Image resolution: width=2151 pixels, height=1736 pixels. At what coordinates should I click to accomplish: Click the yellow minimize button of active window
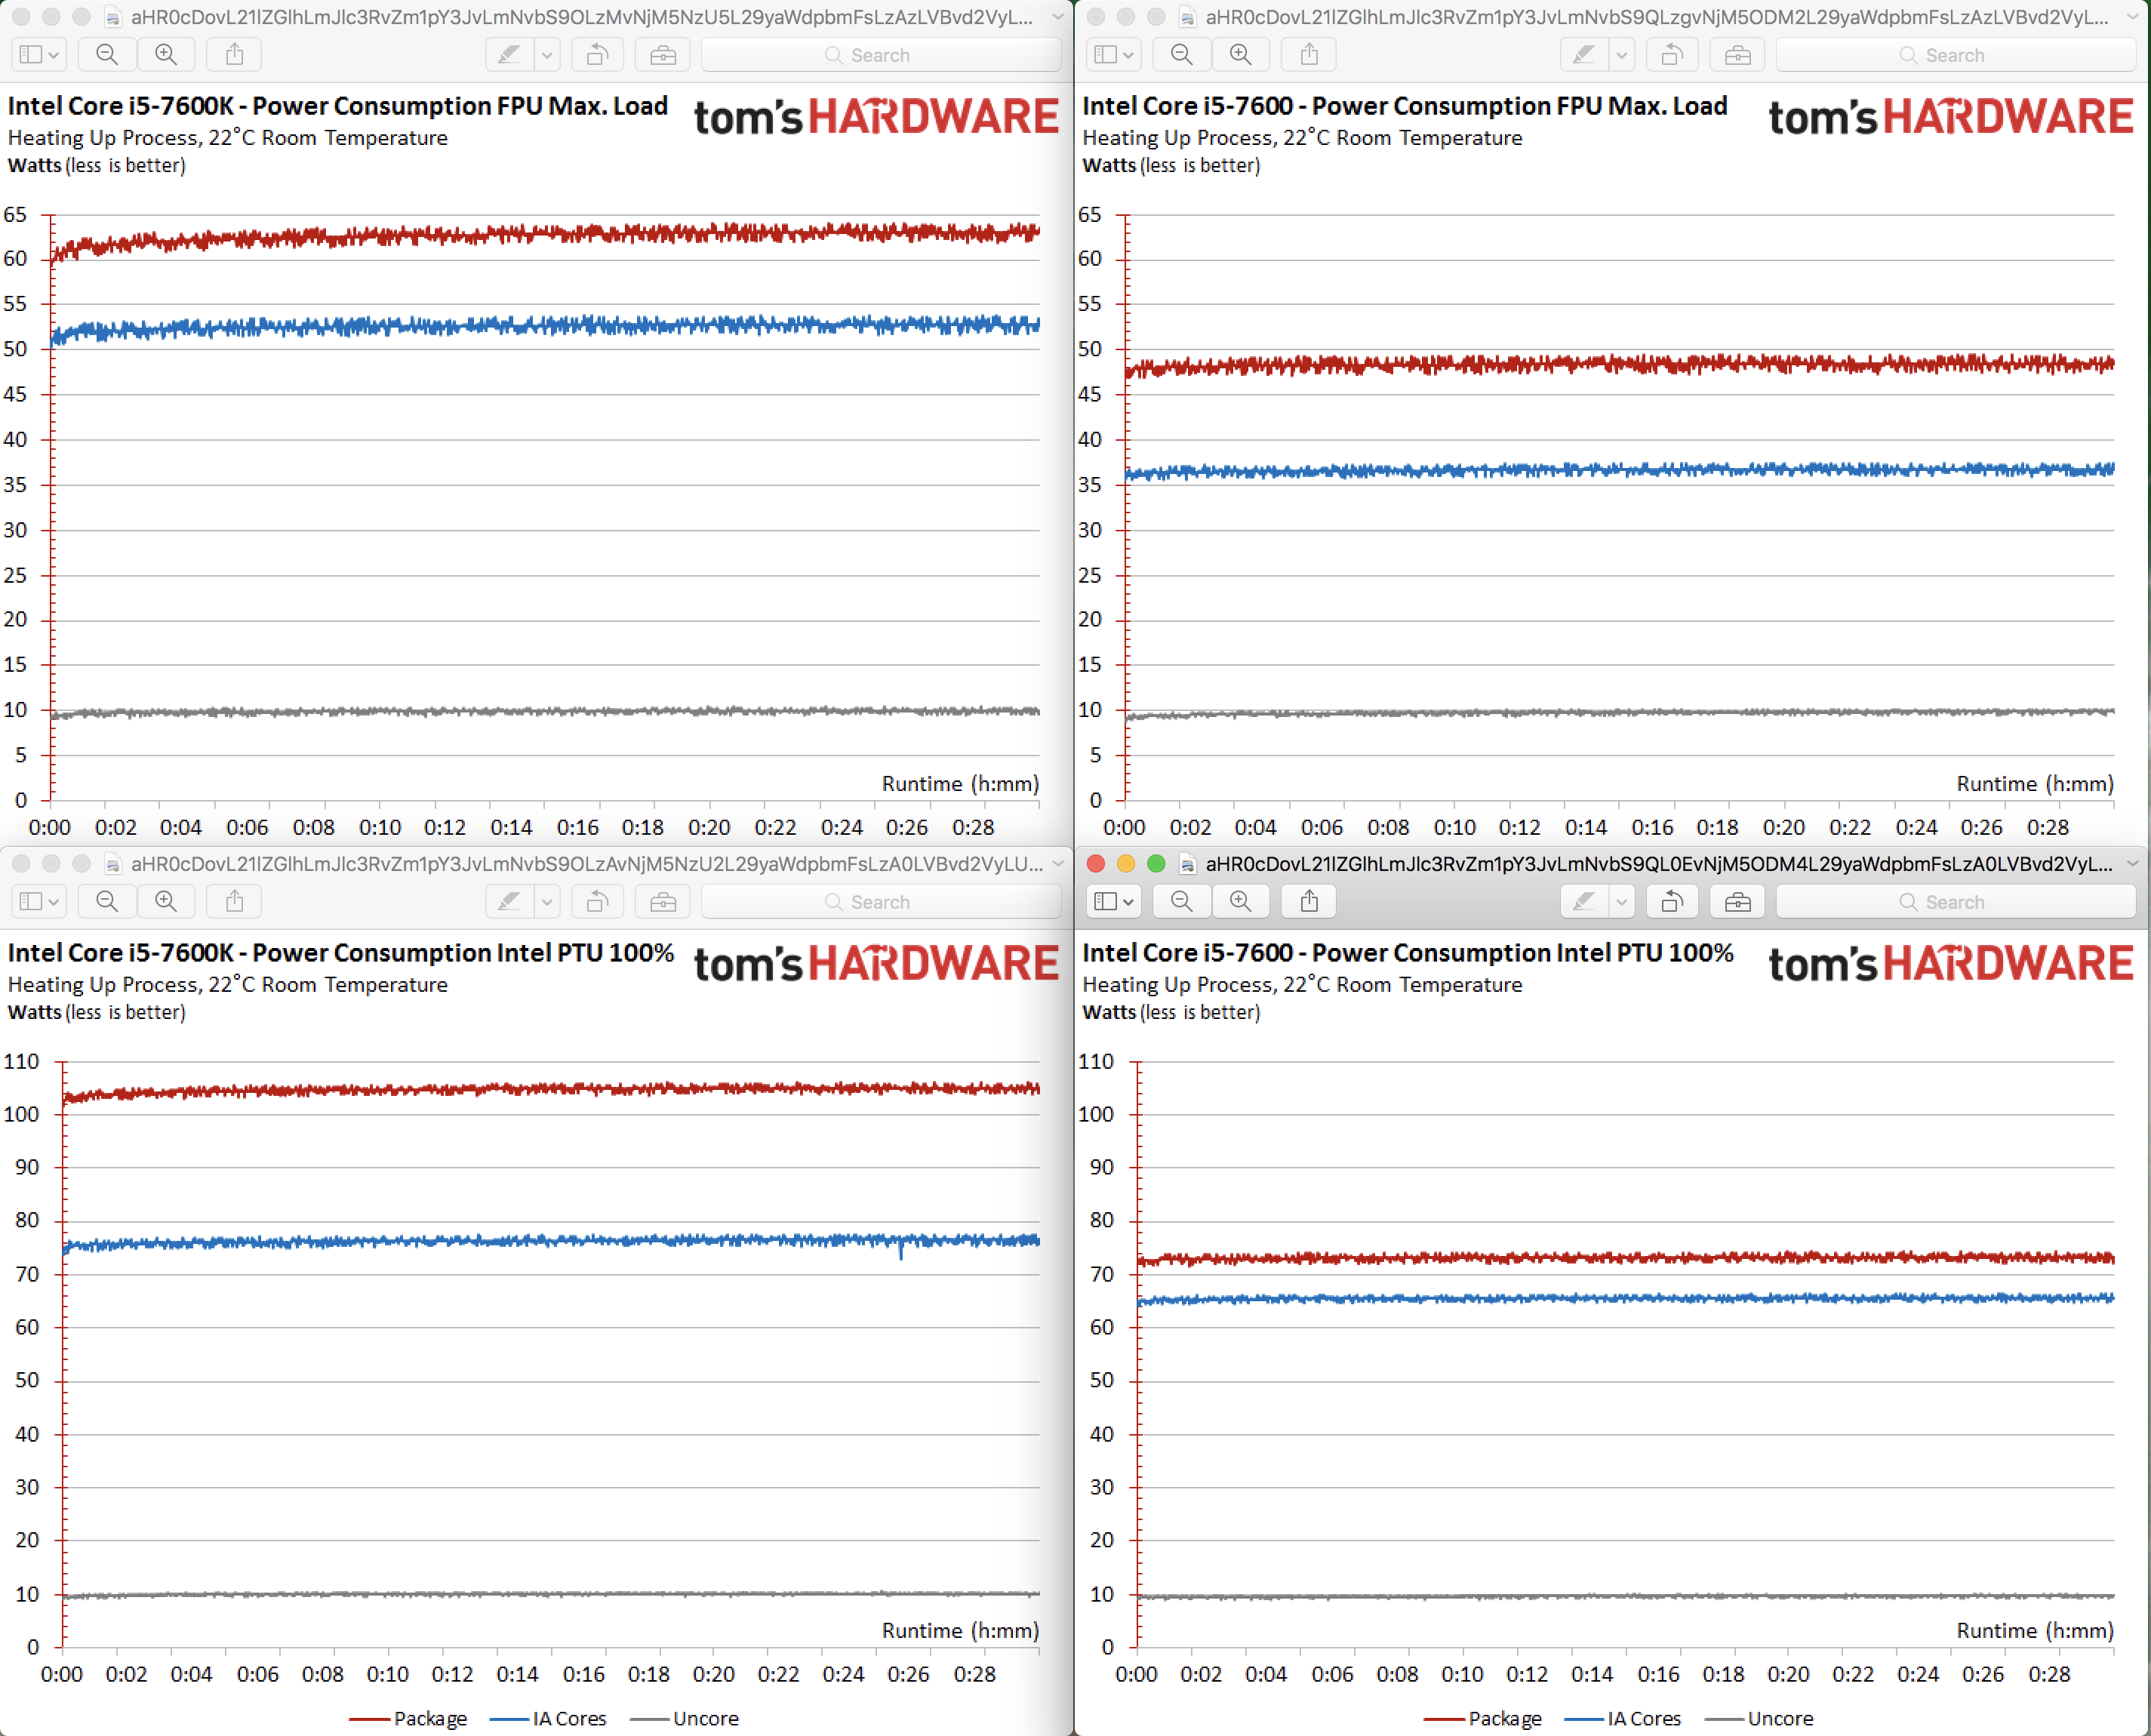coord(1126,864)
